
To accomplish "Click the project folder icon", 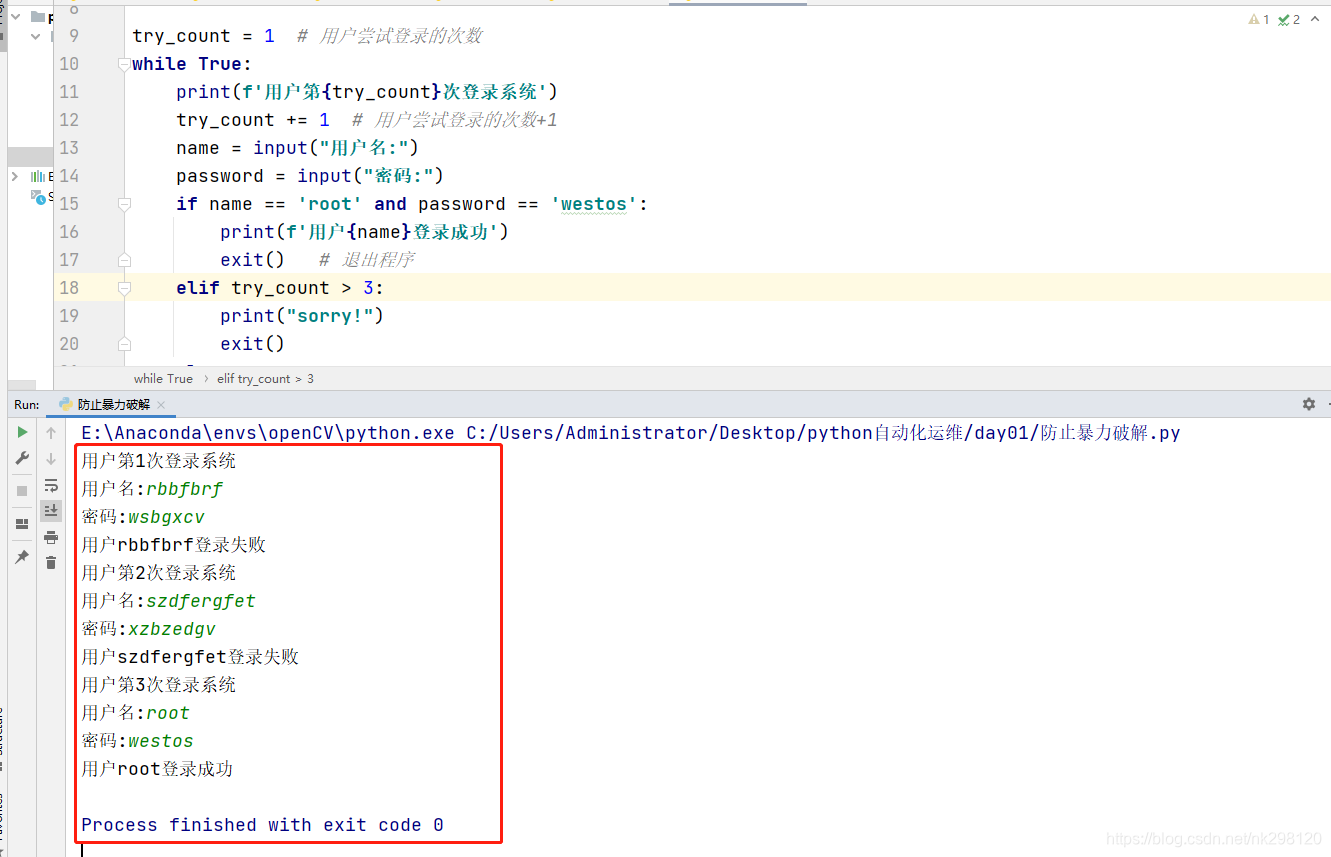I will coord(38,17).
